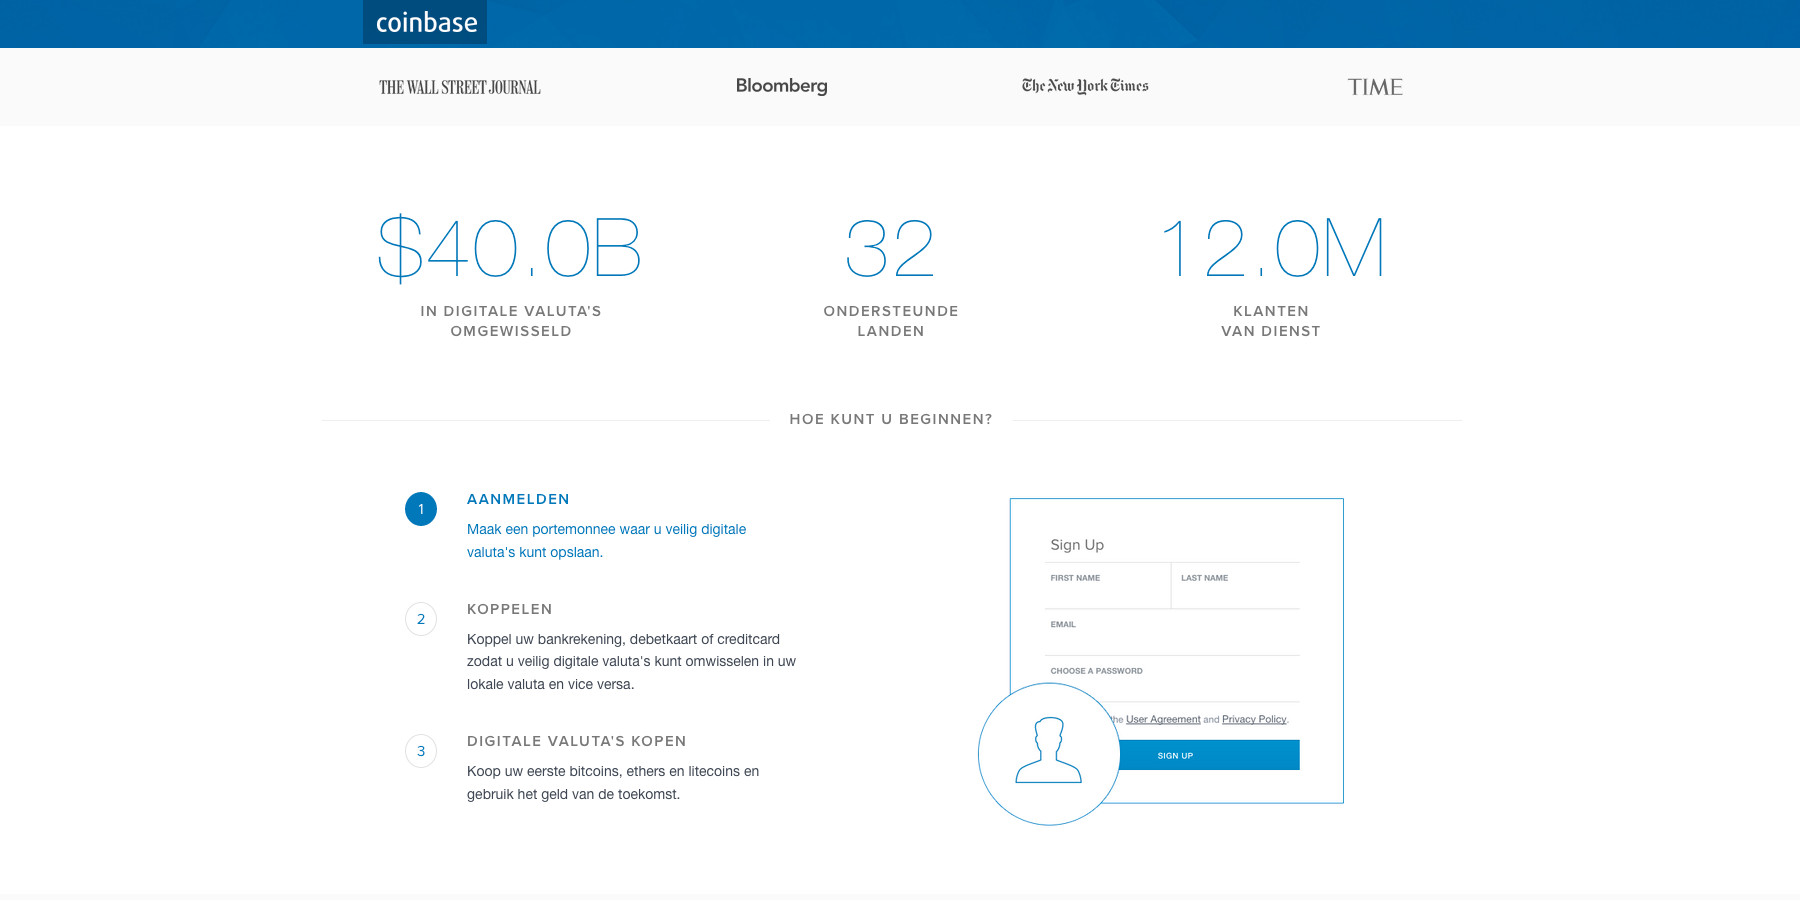Click 'KLANTEN VAN DIENST' caption

click(1271, 321)
